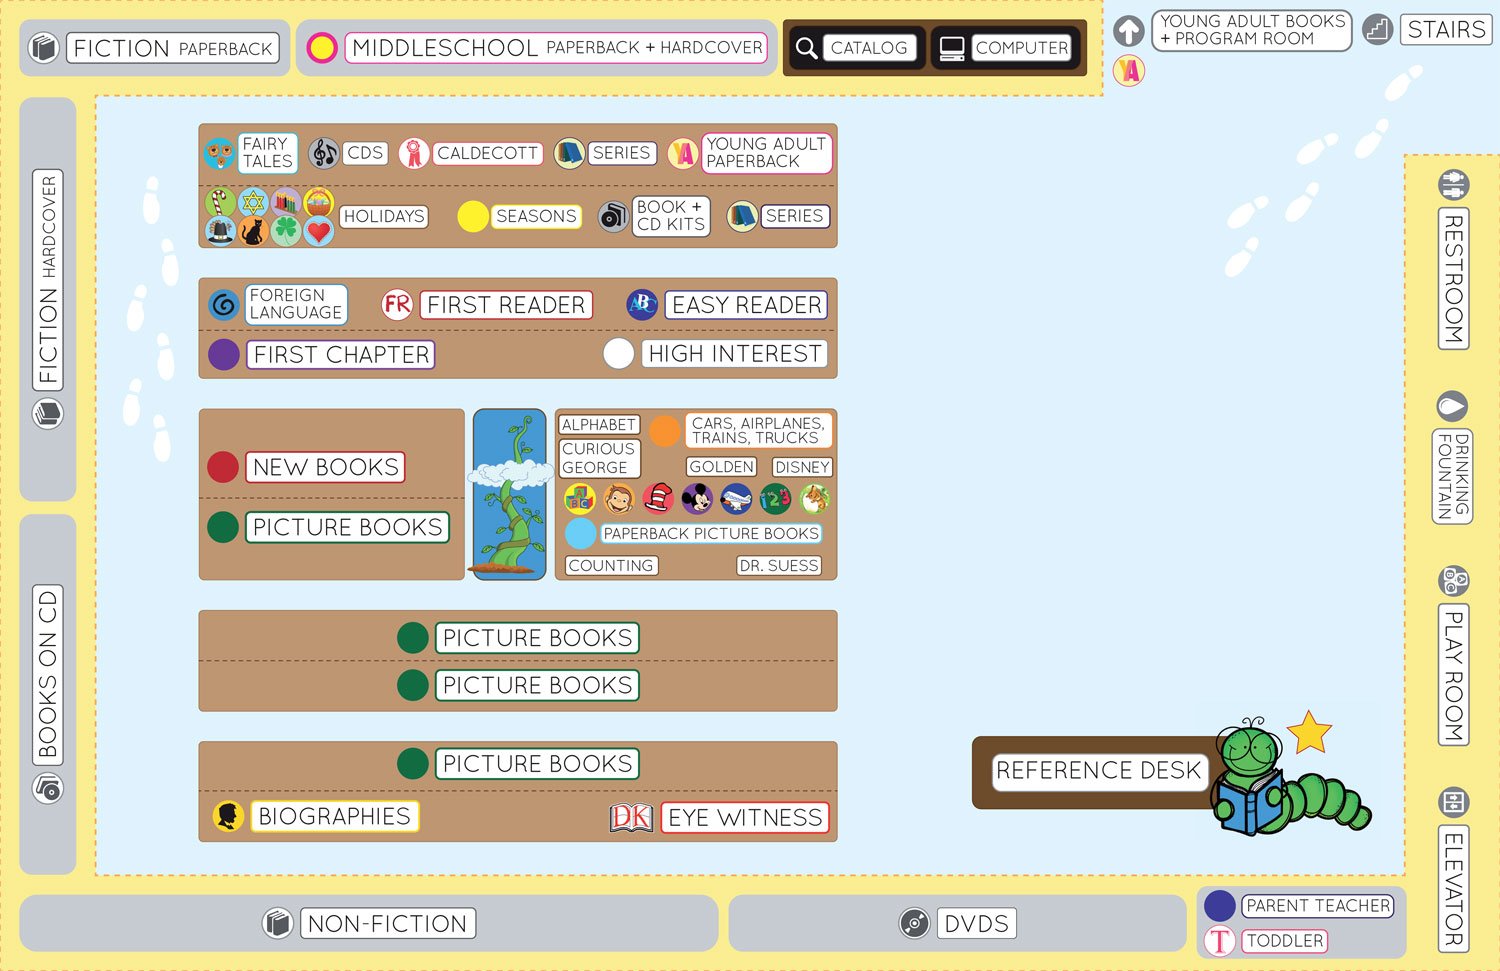Click the Catalog magnifying glass icon
Screen dimensions: 1500x971
click(806, 48)
